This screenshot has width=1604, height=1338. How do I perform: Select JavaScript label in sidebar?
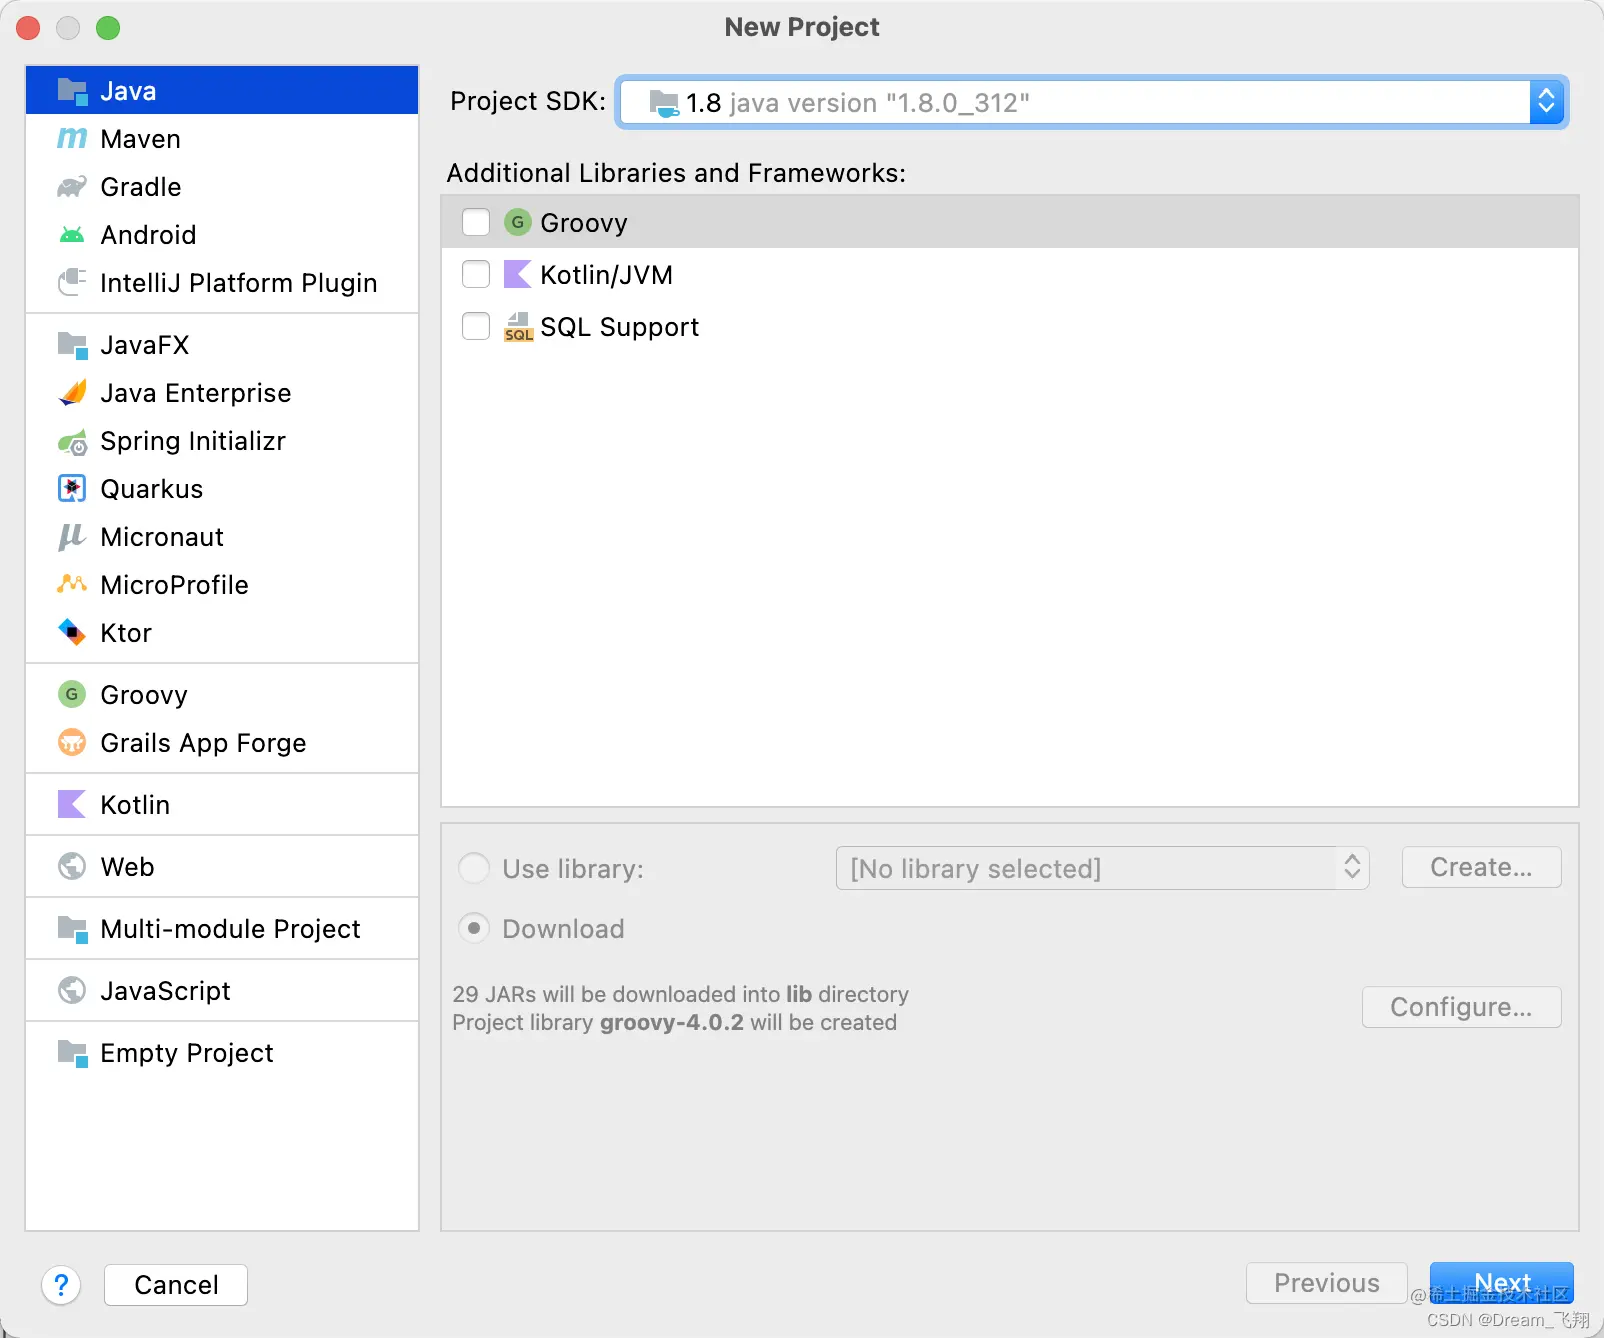pyautogui.click(x=165, y=991)
